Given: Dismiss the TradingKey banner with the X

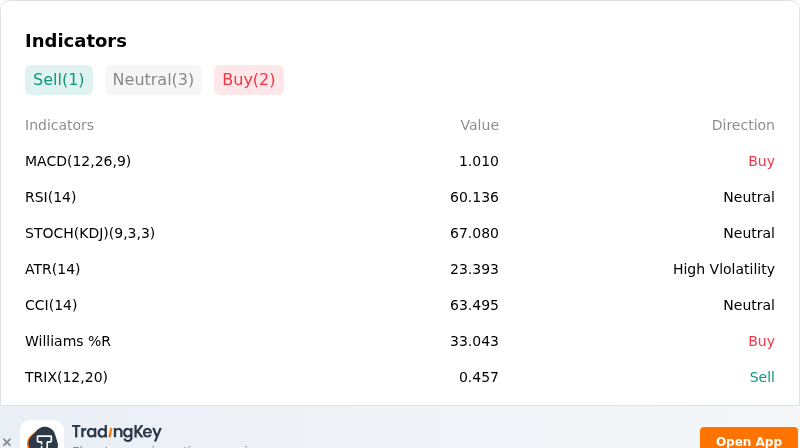Looking at the screenshot, I should coord(7,442).
